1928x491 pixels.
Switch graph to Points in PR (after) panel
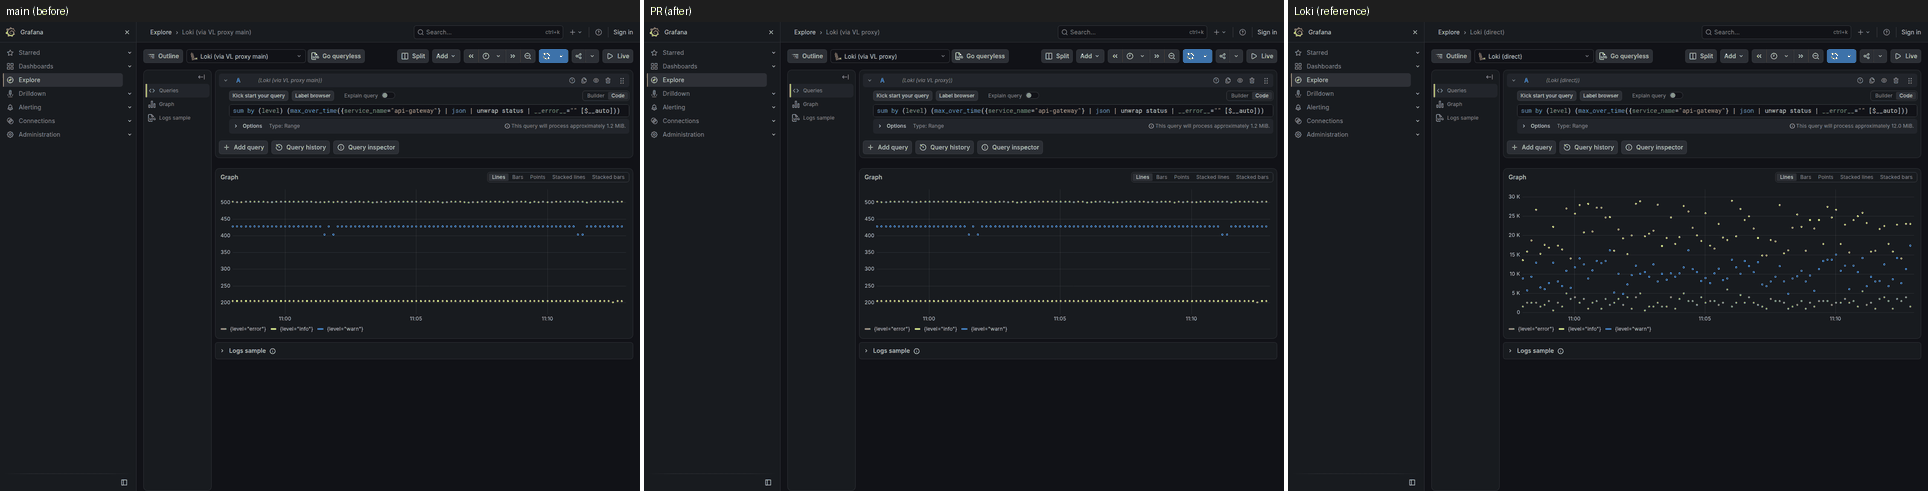(x=1182, y=177)
